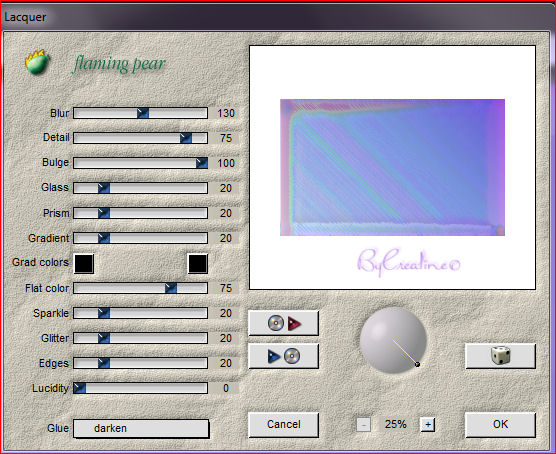Image resolution: width=556 pixels, height=454 pixels.
Task: Click the light direction sphere
Action: [x=393, y=340]
